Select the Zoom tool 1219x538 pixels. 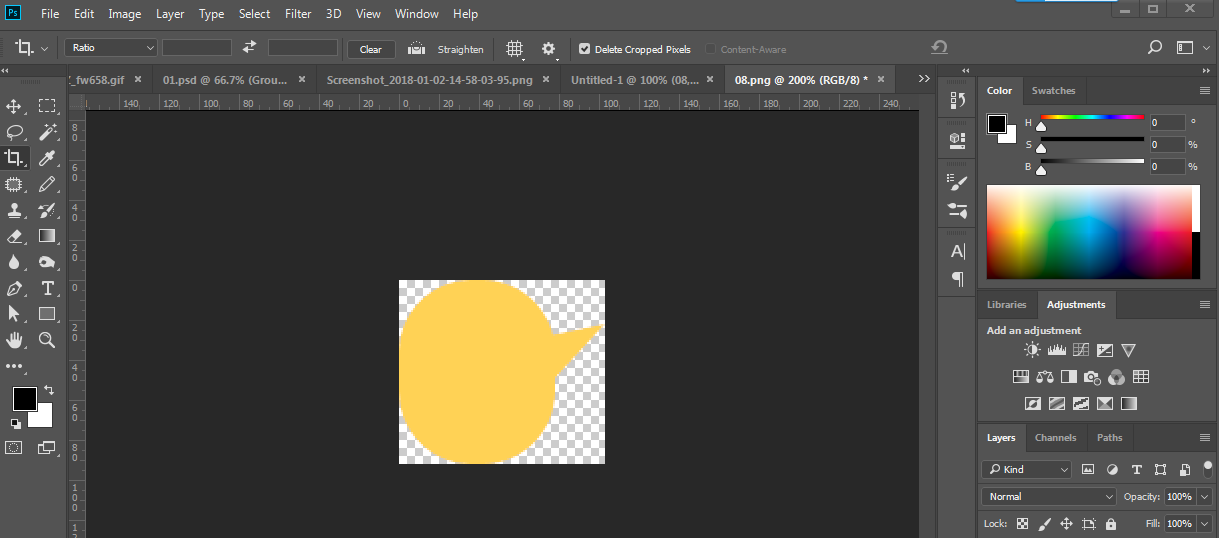pos(47,340)
